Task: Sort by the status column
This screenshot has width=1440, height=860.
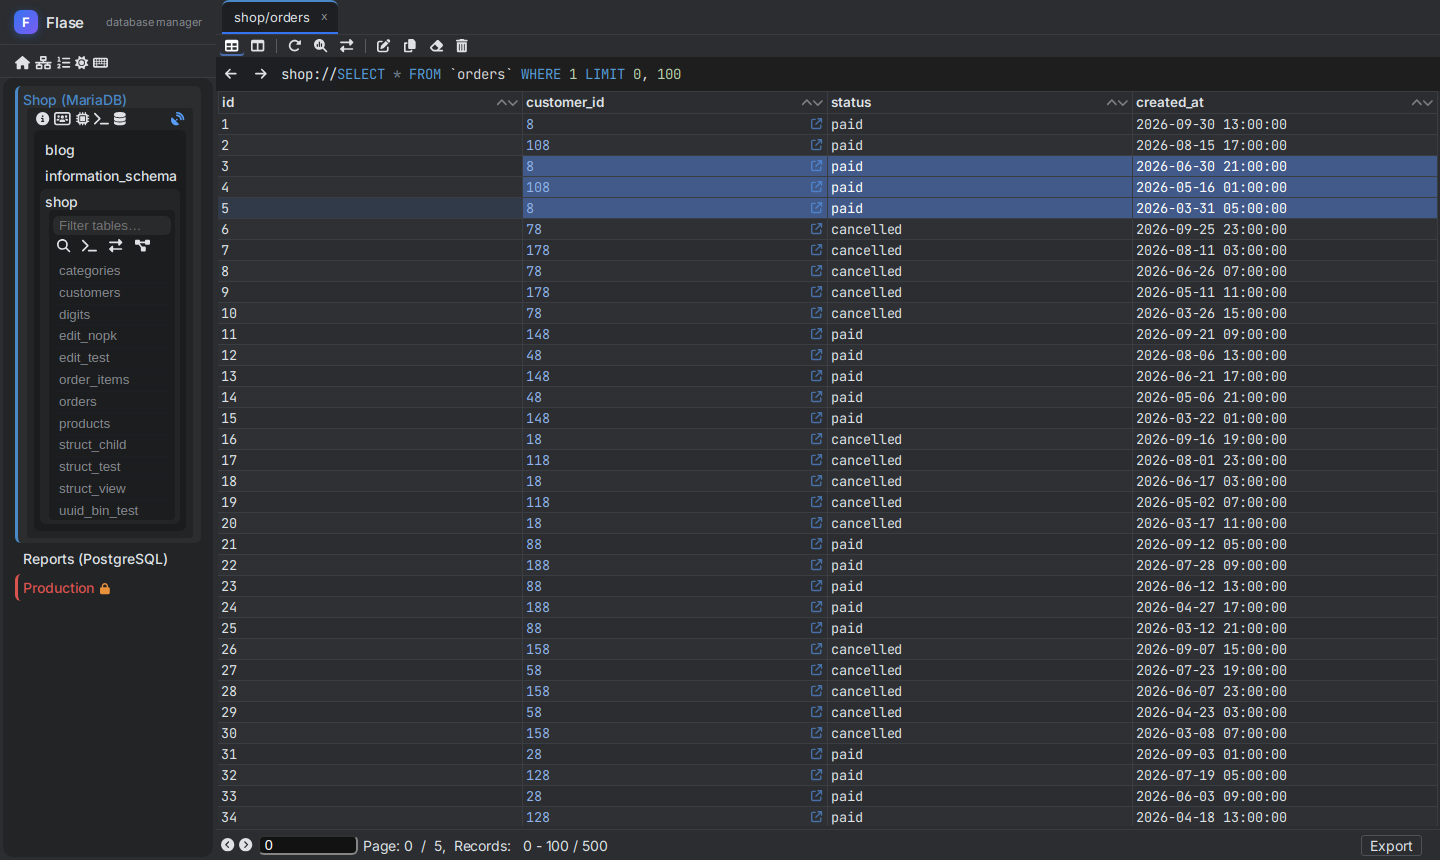Action: tap(1117, 103)
